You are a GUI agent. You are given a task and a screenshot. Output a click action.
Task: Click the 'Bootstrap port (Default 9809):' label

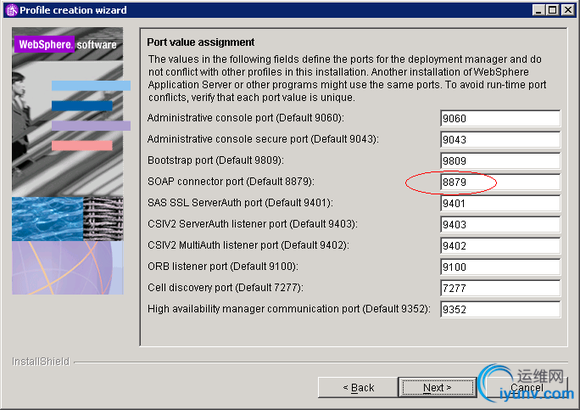click(215, 161)
